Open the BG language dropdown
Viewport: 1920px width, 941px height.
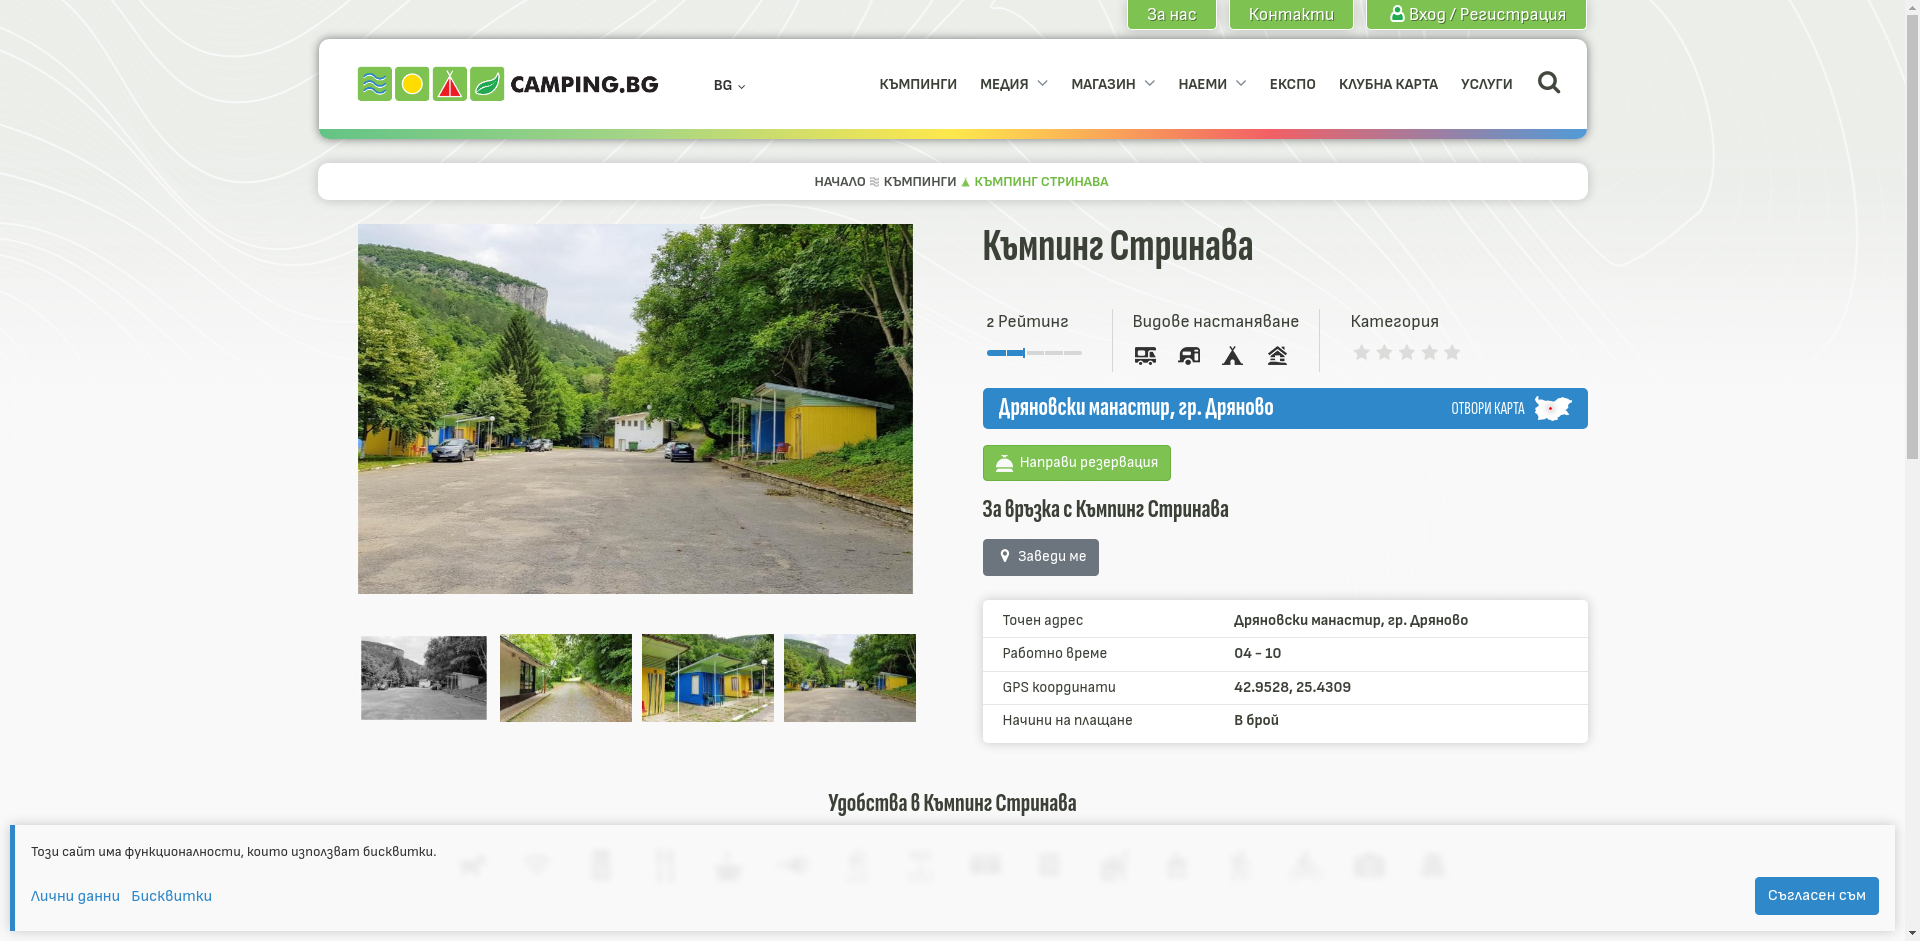point(728,85)
